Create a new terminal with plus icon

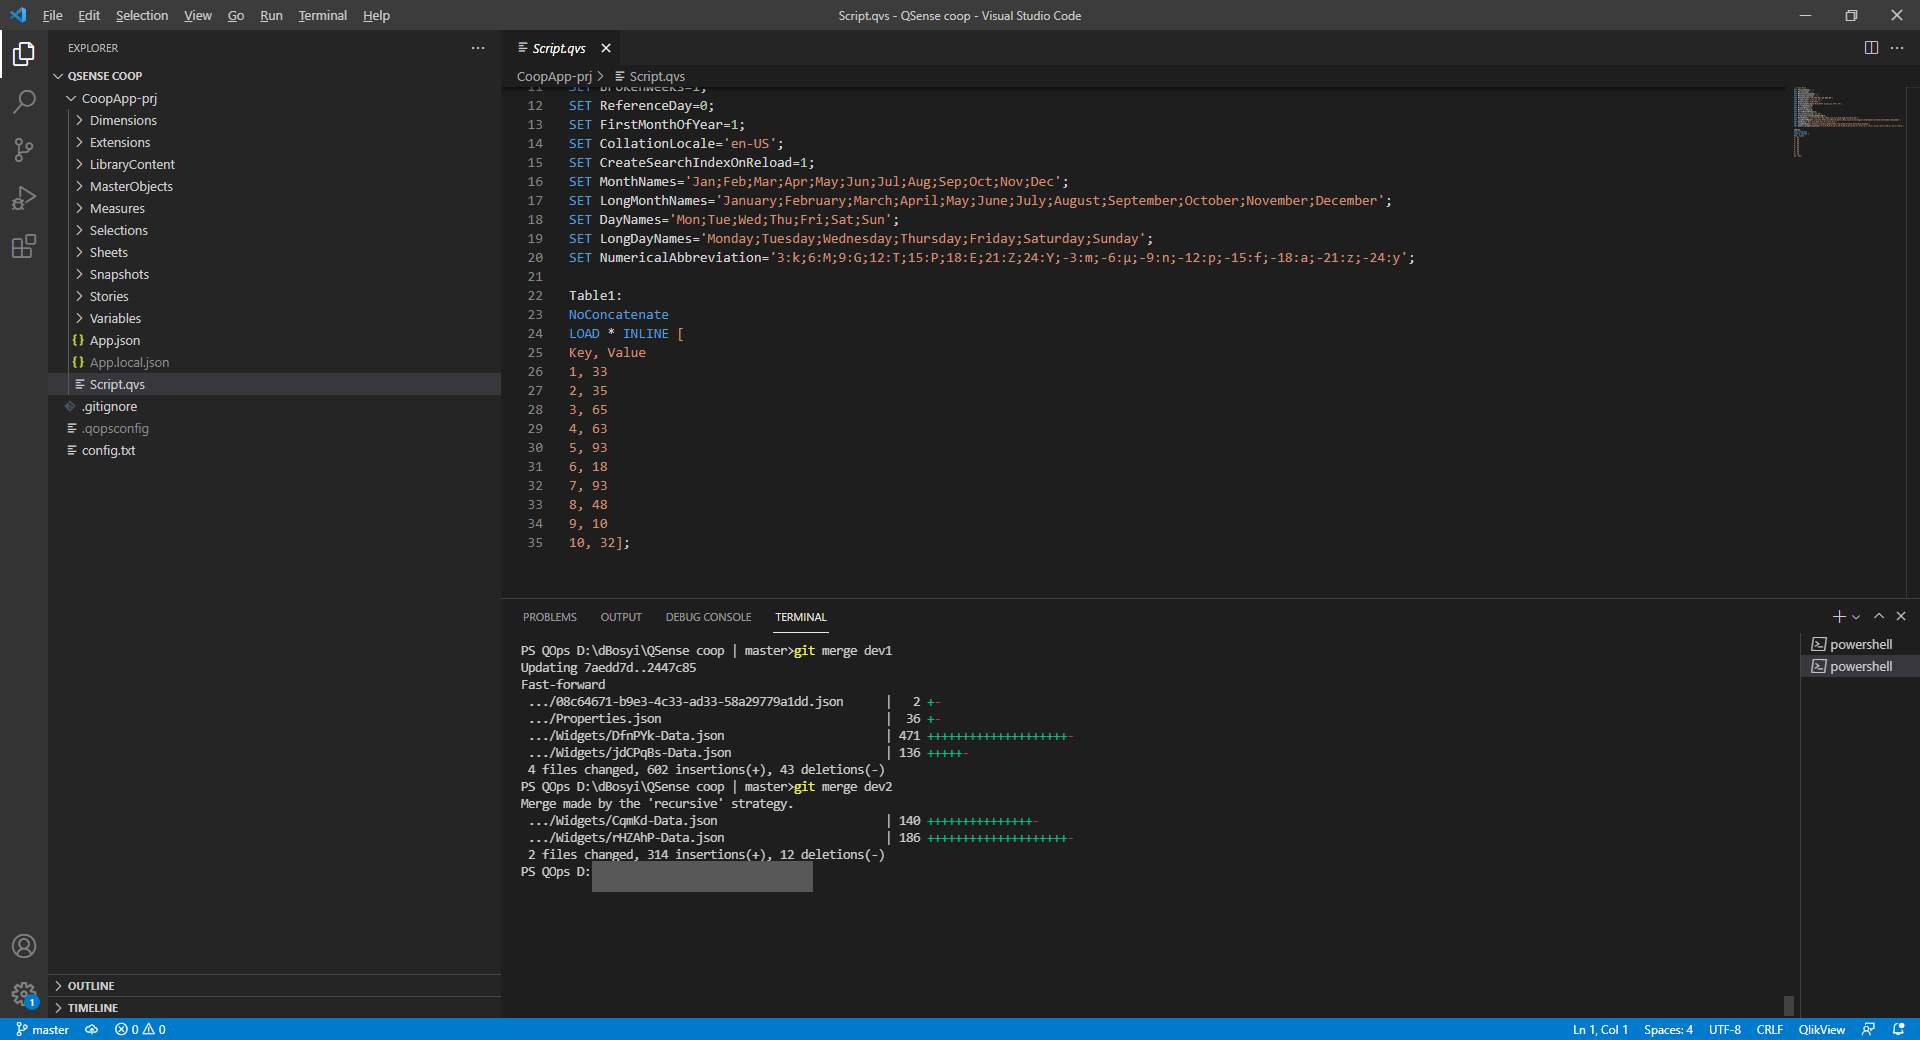point(1838,617)
